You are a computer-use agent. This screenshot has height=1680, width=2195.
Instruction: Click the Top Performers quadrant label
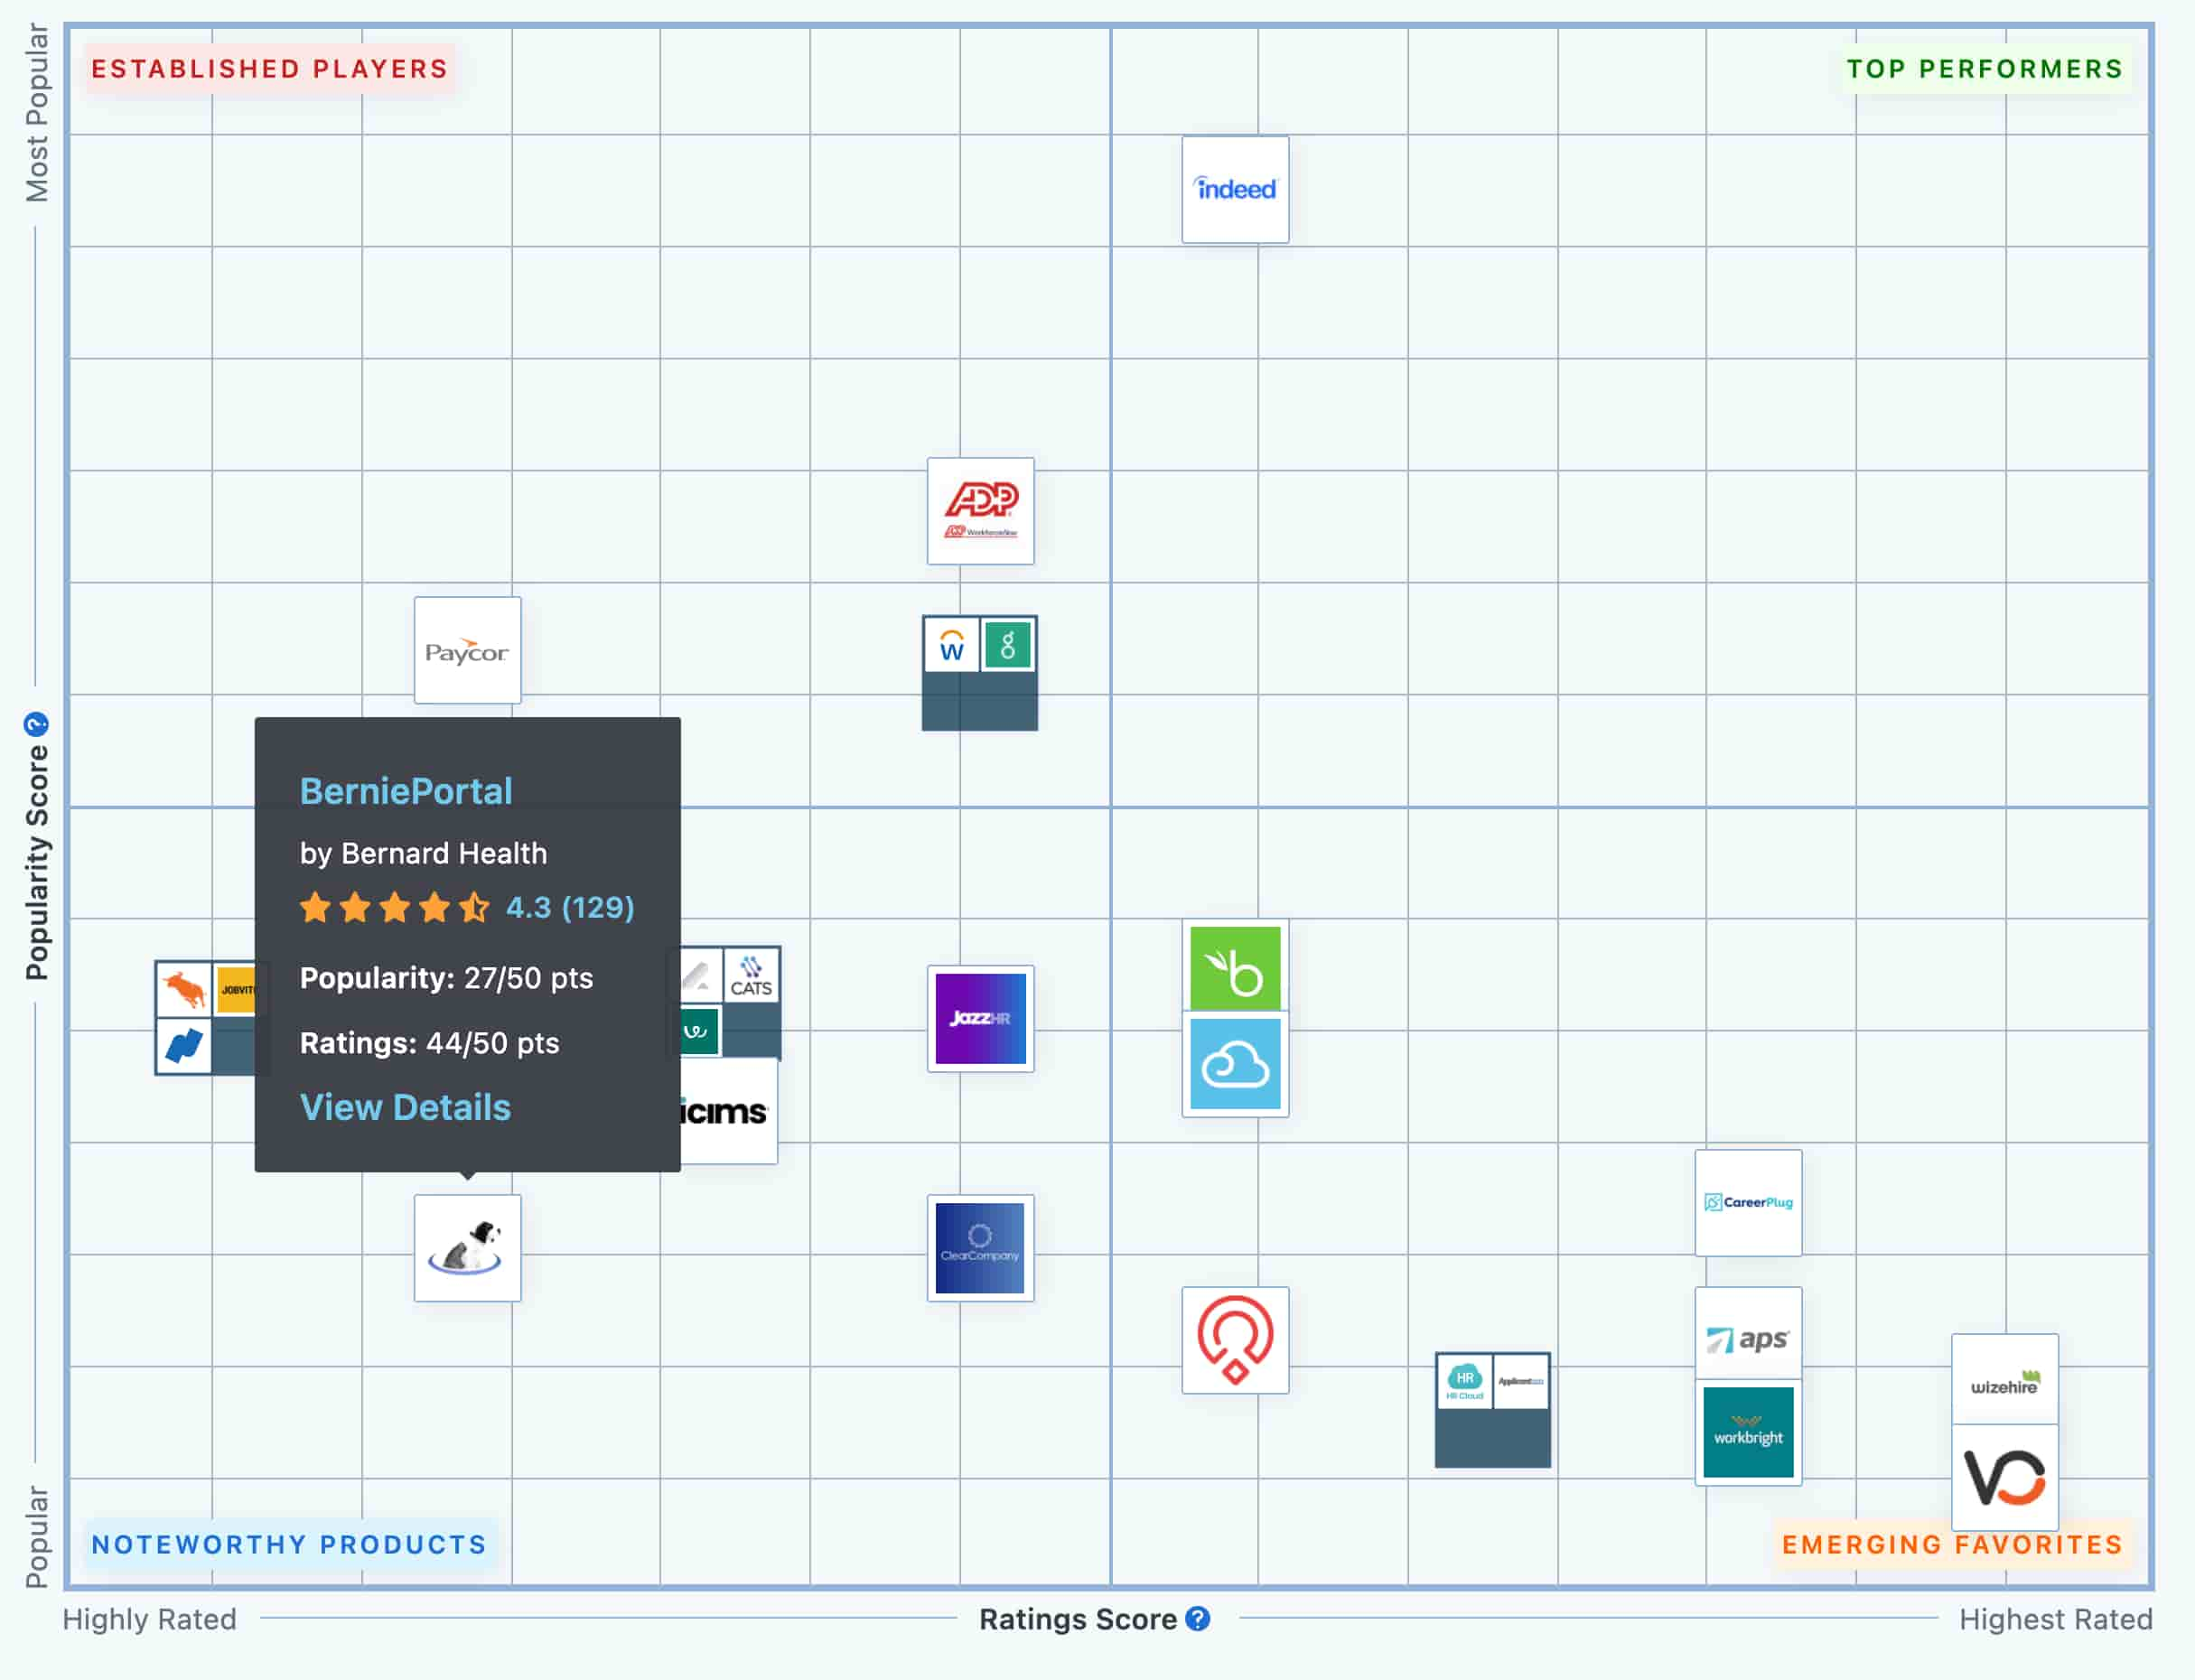pos(1985,69)
